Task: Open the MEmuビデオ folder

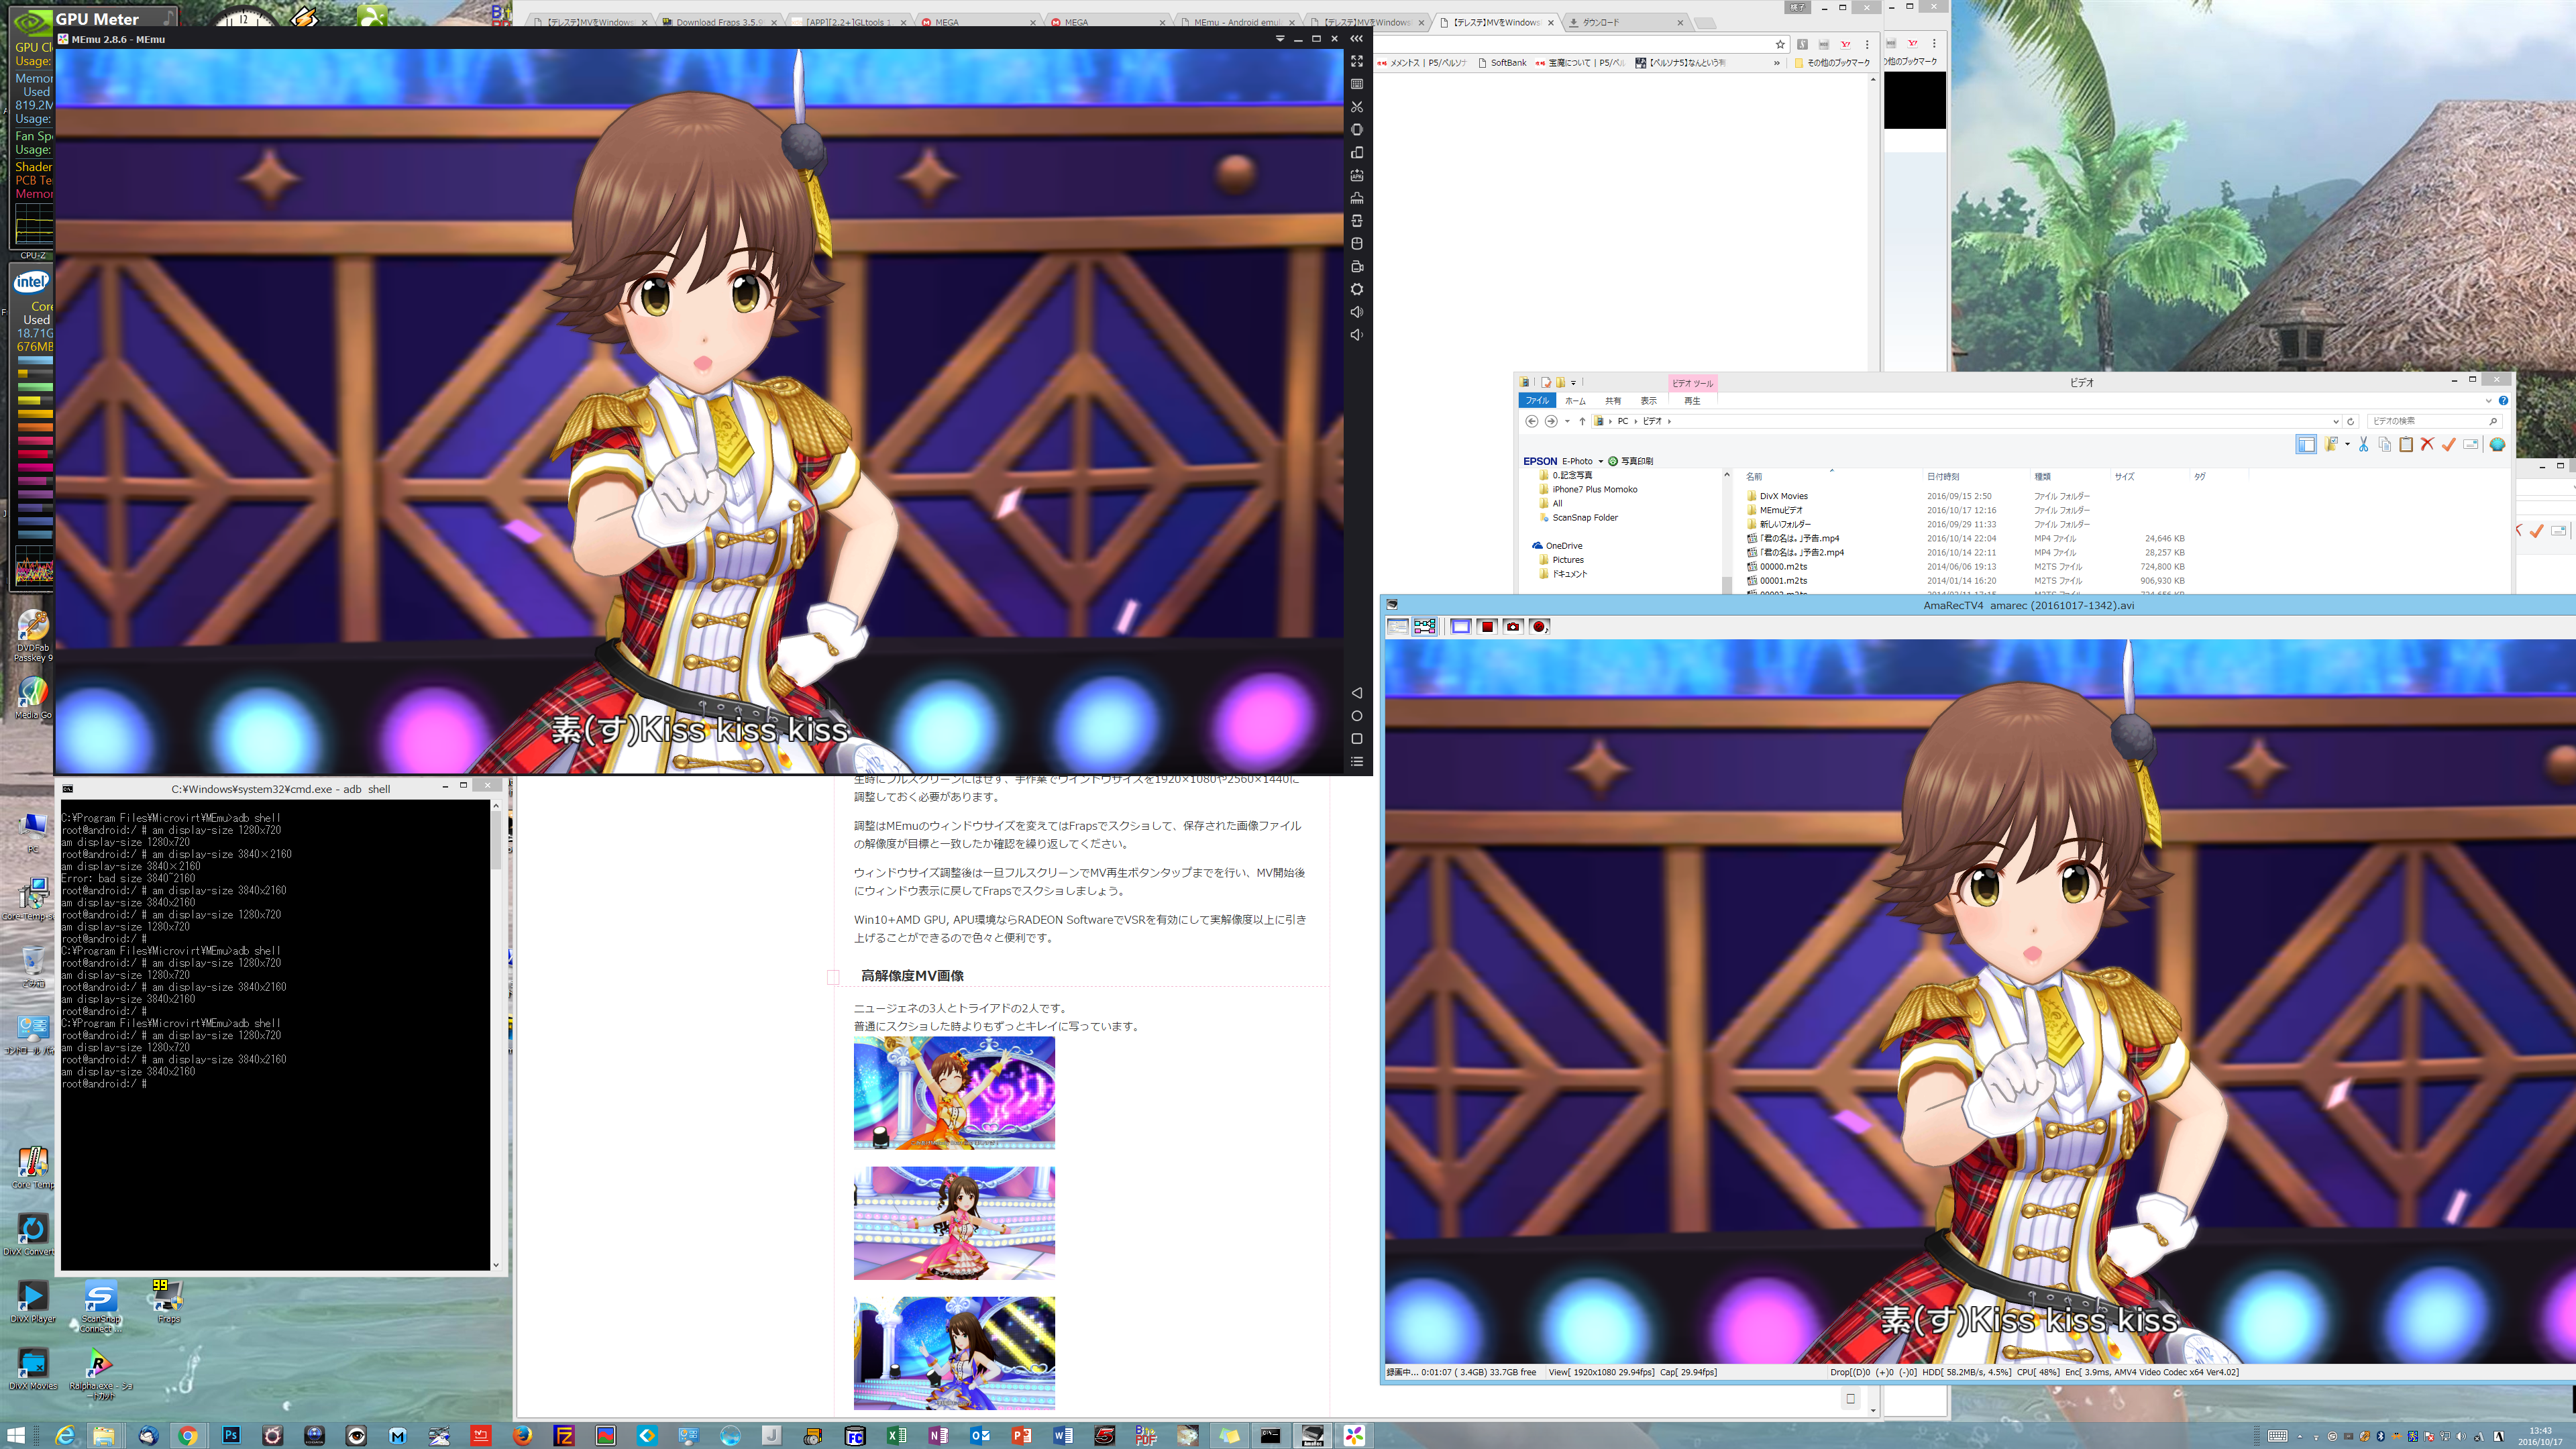Action: (x=1781, y=510)
